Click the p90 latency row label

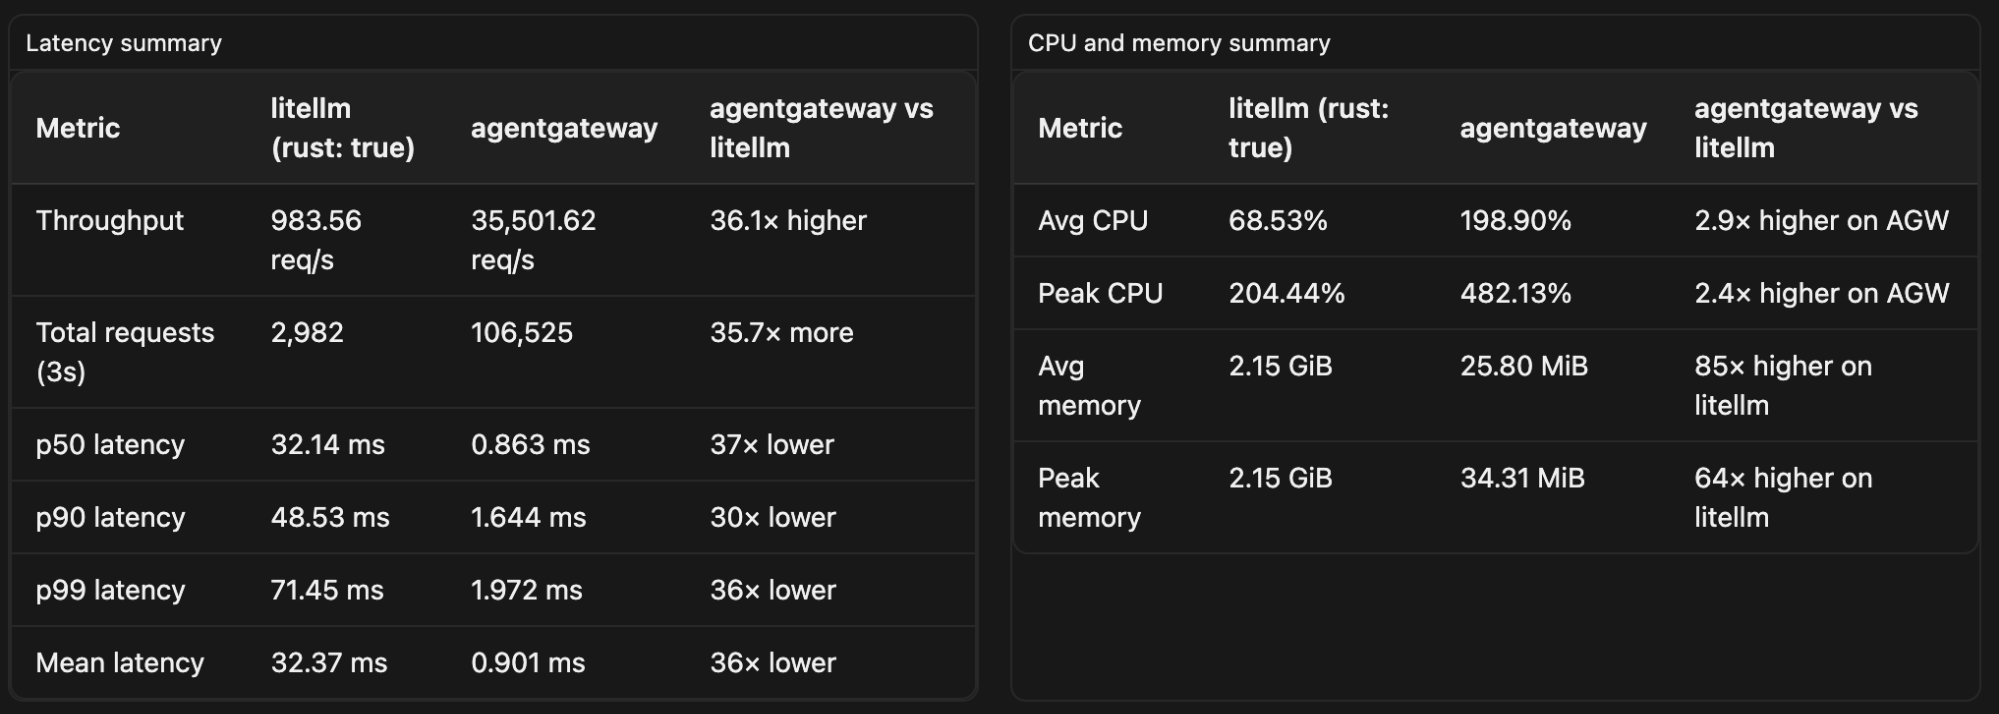click(110, 517)
